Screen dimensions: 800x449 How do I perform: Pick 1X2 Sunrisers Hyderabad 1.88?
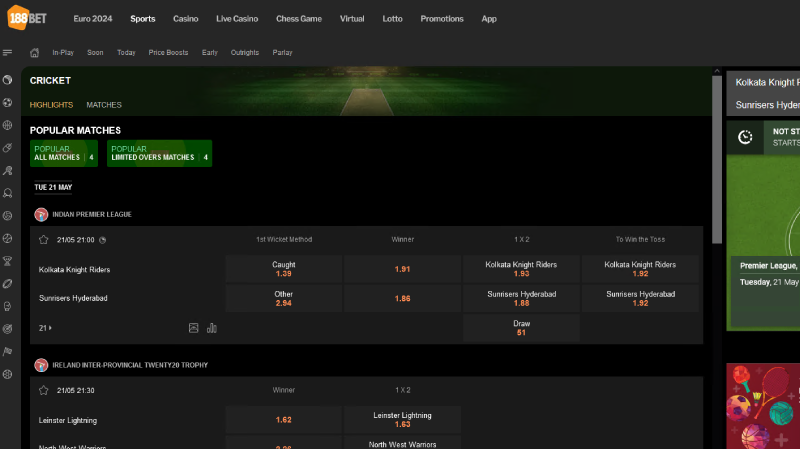click(521, 298)
